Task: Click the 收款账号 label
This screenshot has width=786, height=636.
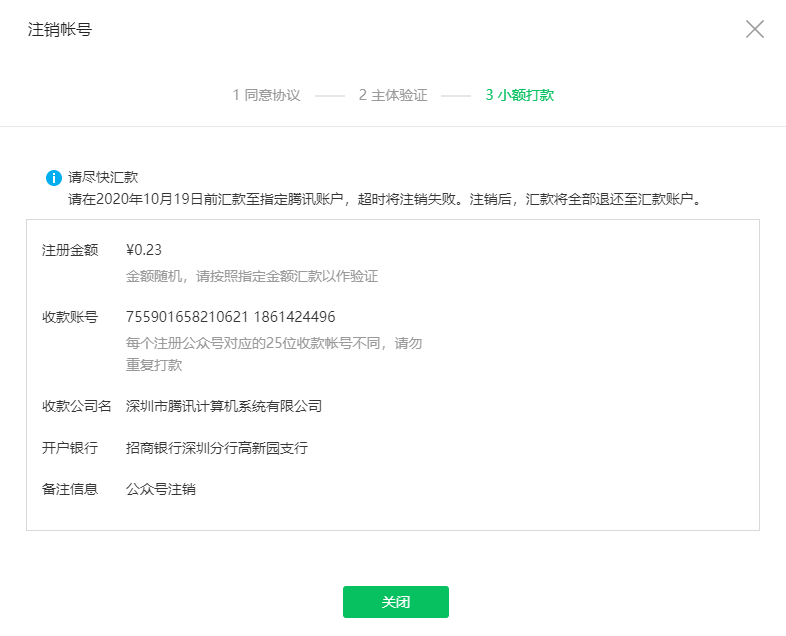Action: click(70, 317)
